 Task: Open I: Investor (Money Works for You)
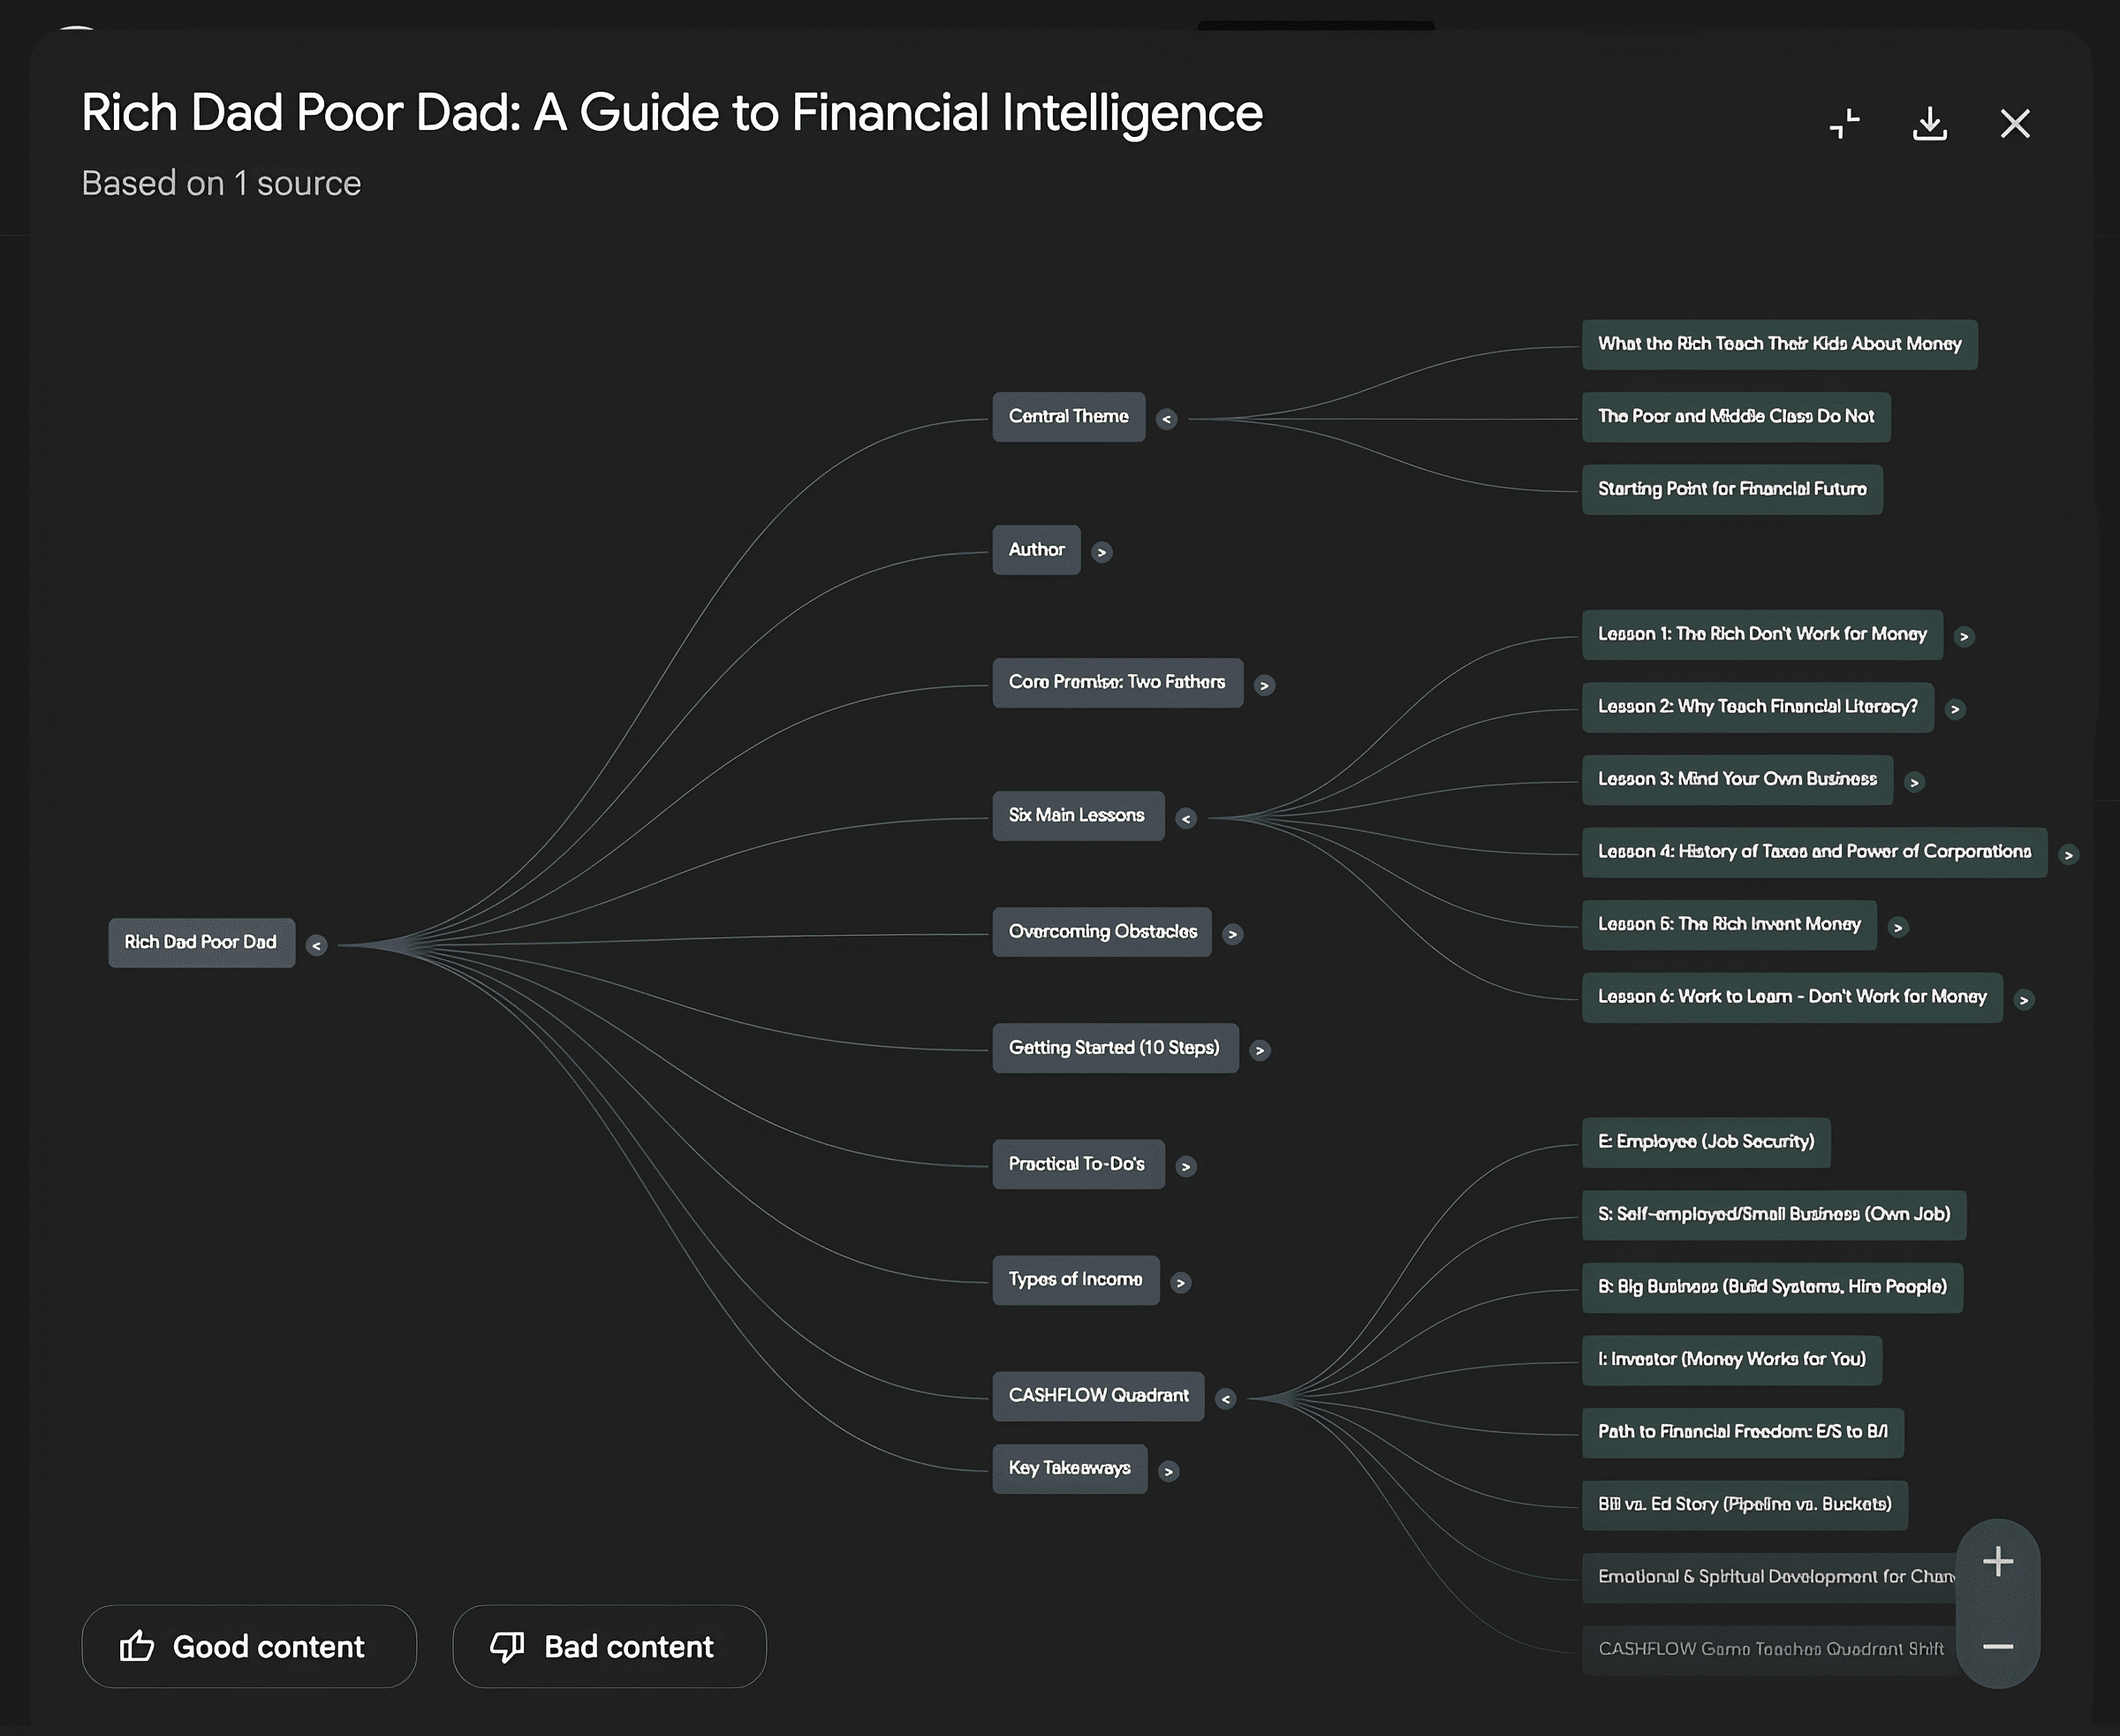[1732, 1360]
